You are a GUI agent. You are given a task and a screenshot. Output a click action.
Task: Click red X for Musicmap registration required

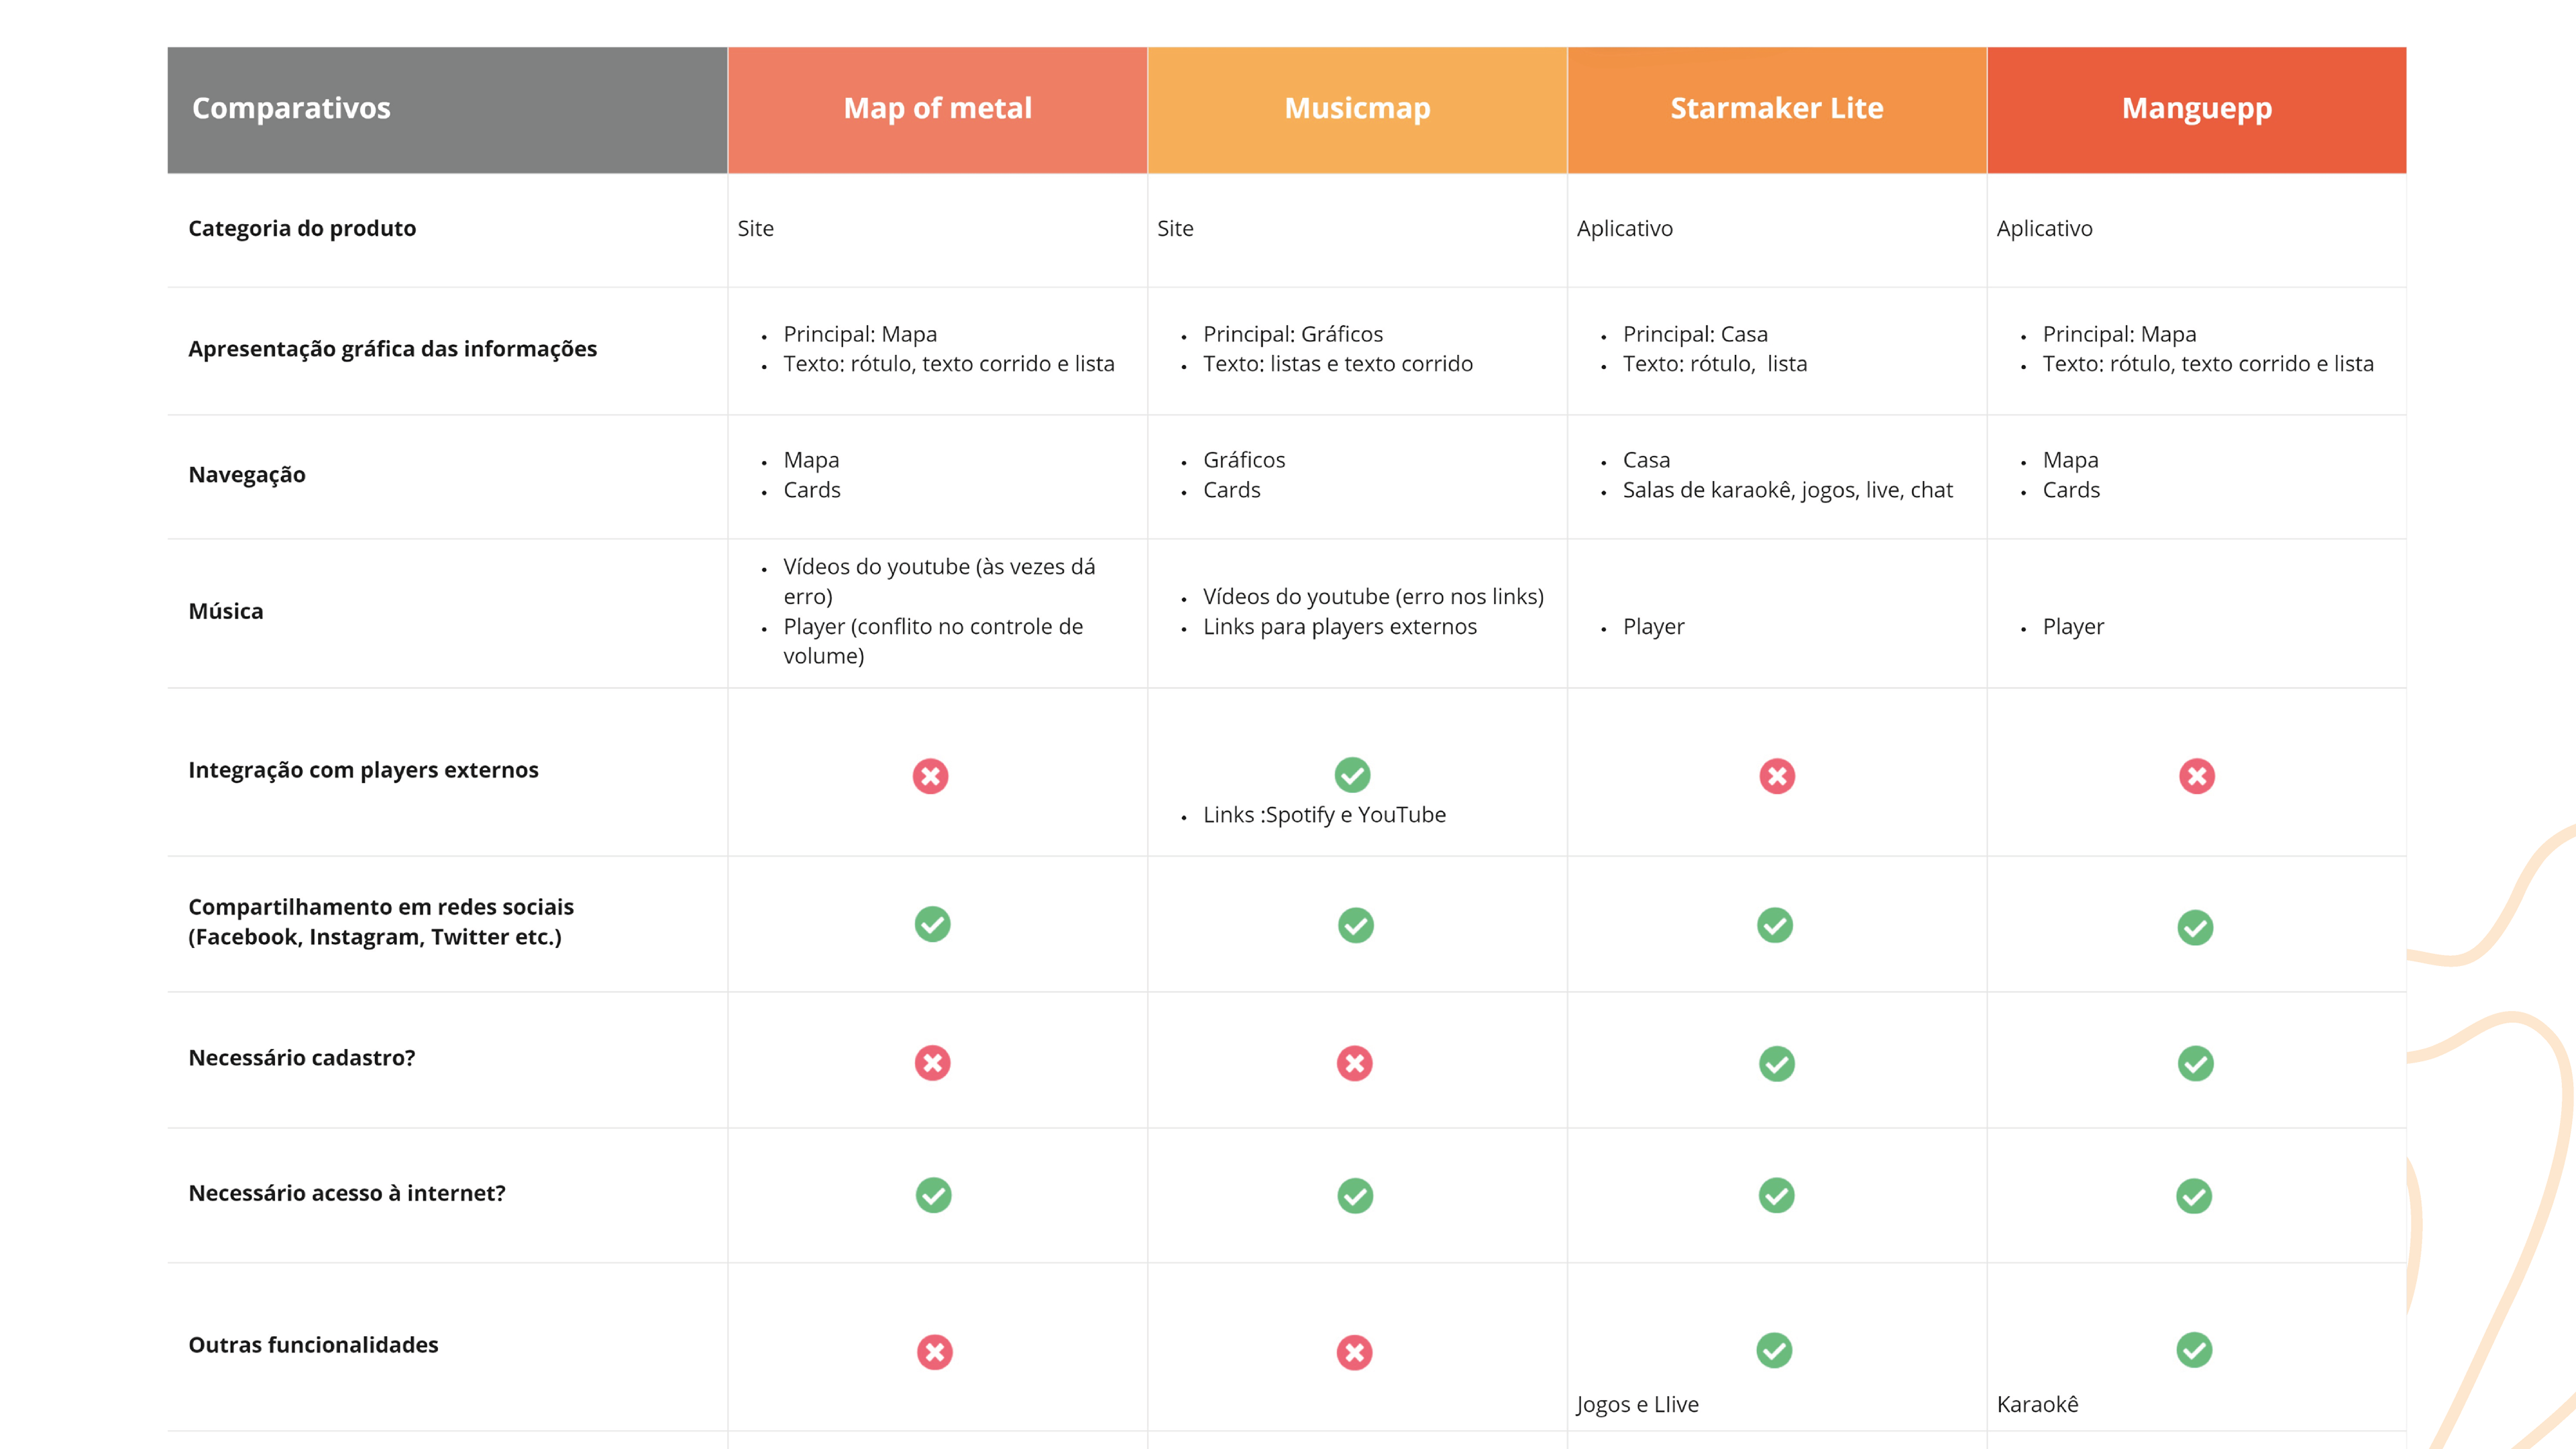pos(1355,1063)
